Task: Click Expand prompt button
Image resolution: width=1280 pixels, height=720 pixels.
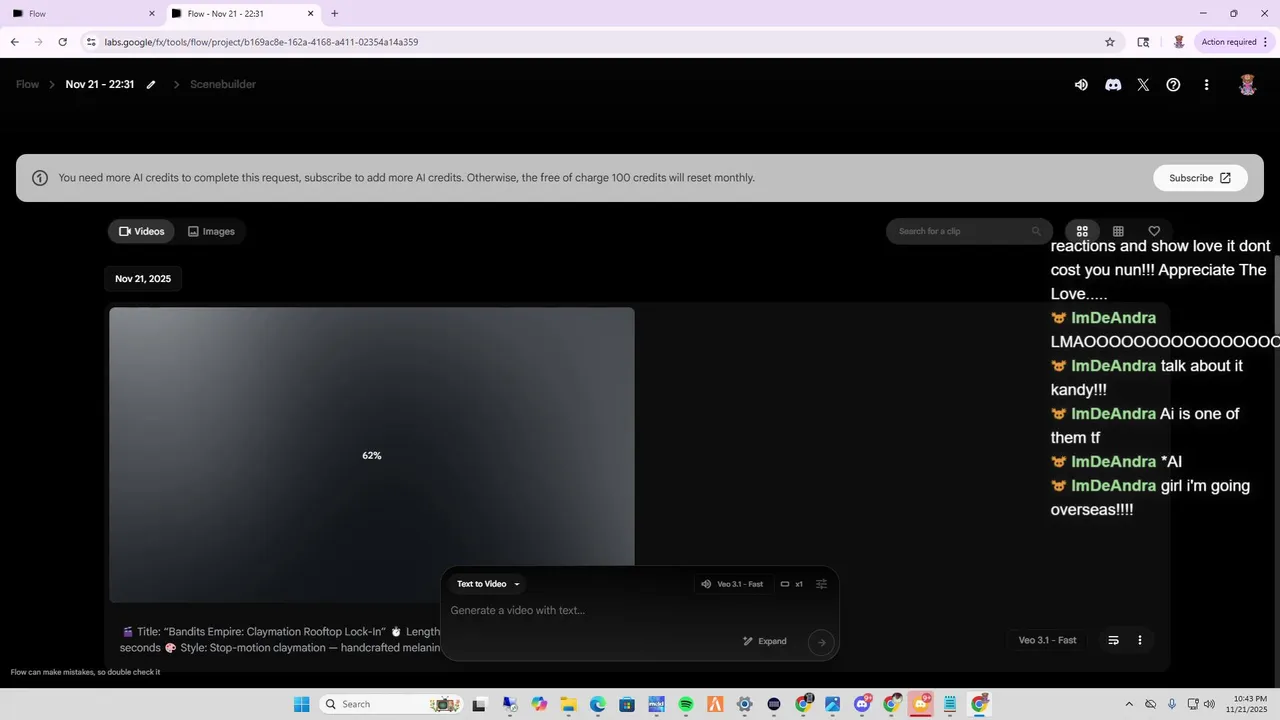Action: (x=765, y=641)
